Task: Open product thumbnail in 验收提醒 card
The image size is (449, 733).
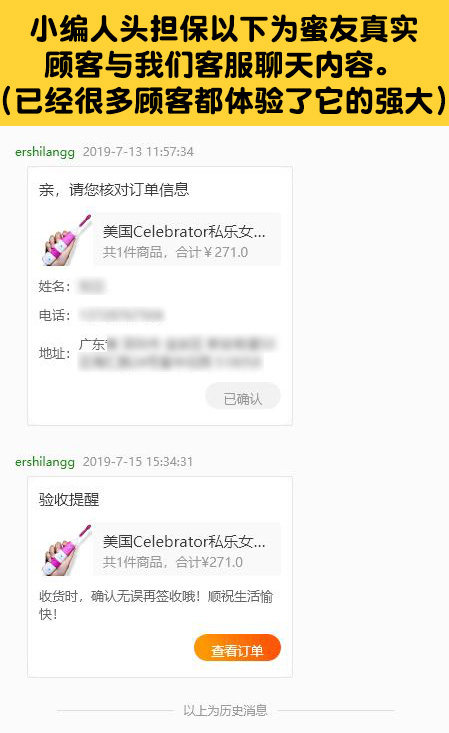Action: click(66, 550)
